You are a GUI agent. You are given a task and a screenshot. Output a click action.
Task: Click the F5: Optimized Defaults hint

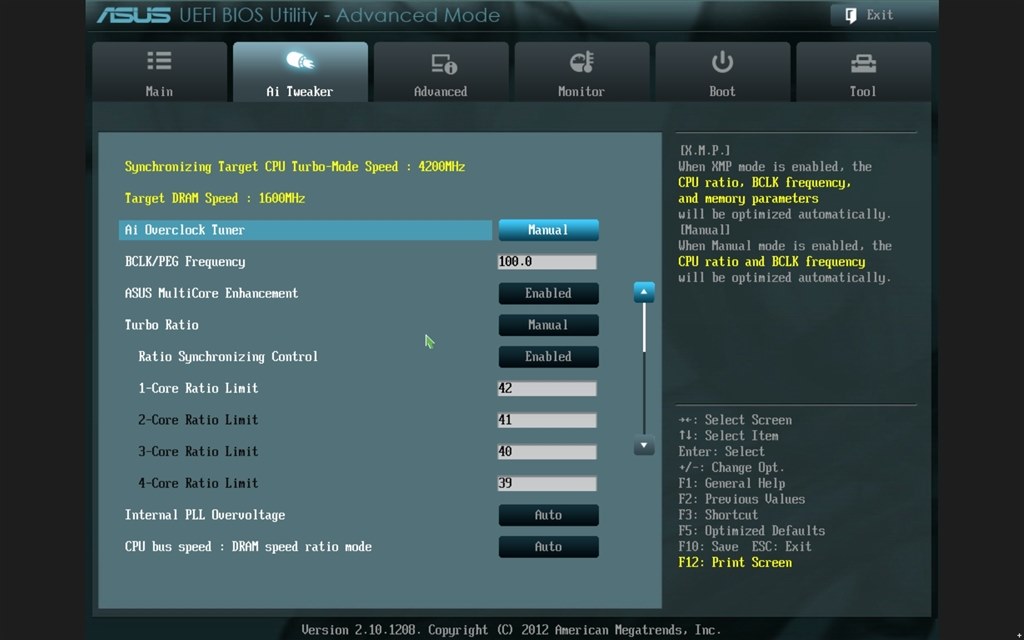(751, 531)
